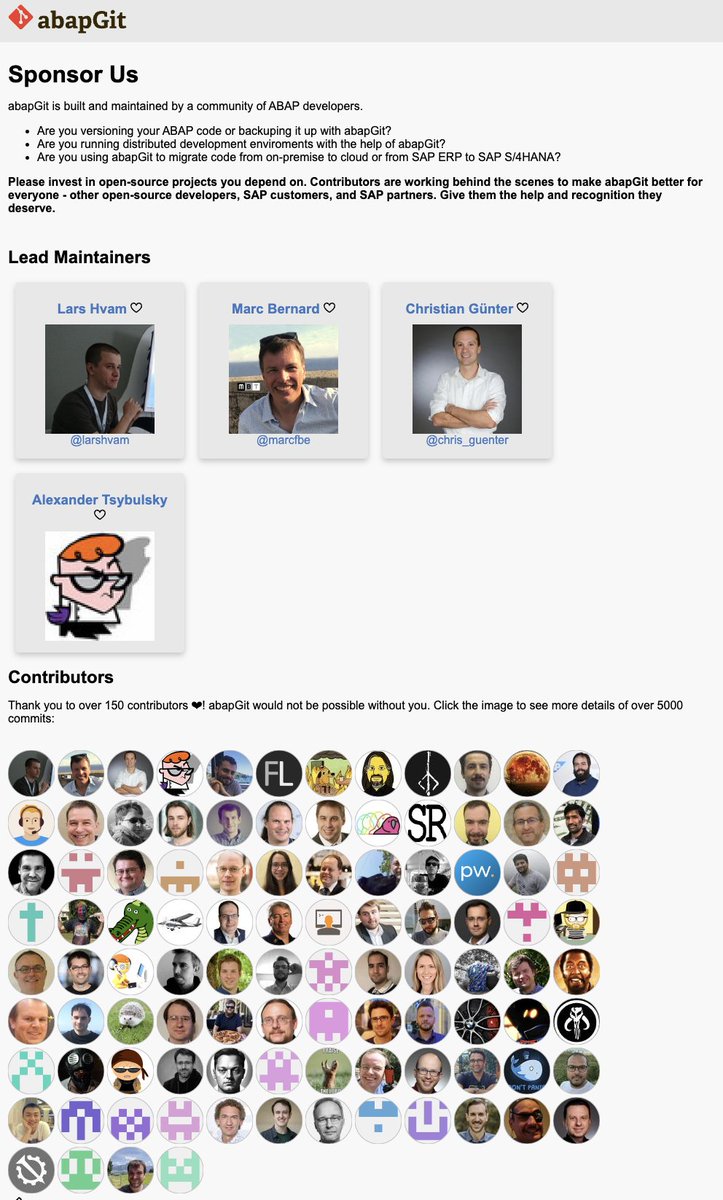Click the abapGit logo in header
The height and width of the screenshot is (1200, 723).
coord(68,20)
